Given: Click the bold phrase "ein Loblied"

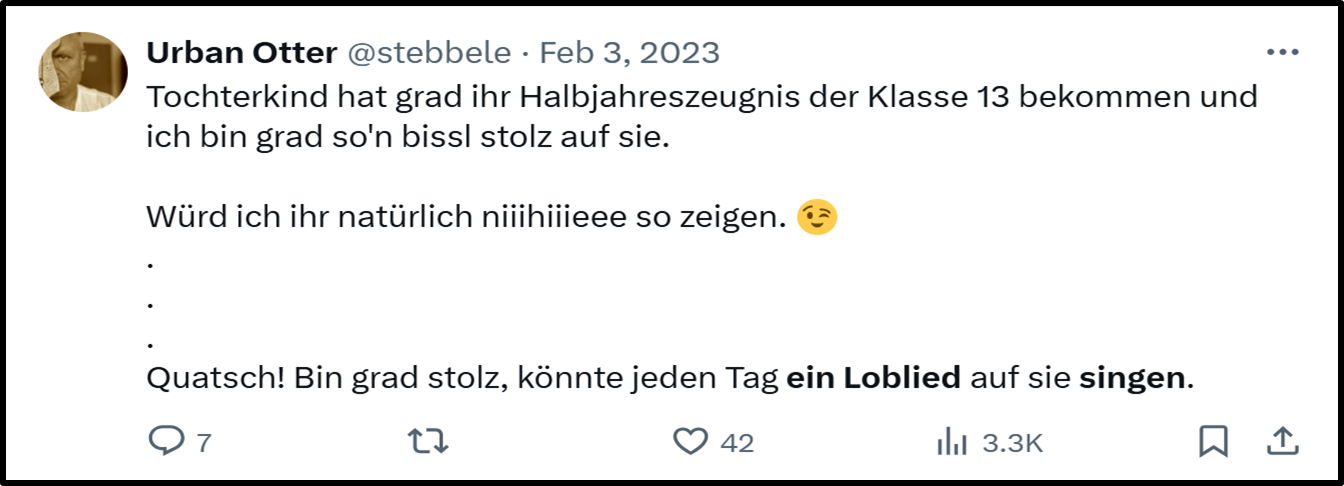Looking at the screenshot, I should [x=874, y=378].
